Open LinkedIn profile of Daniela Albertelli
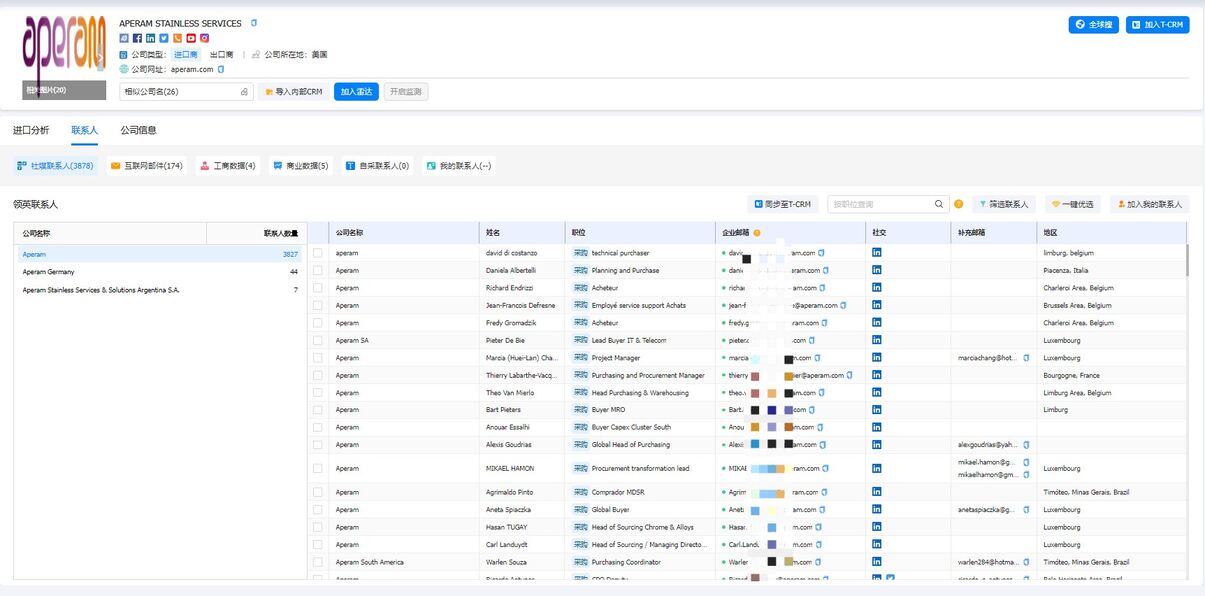This screenshot has height=596, width=1205. (x=877, y=270)
